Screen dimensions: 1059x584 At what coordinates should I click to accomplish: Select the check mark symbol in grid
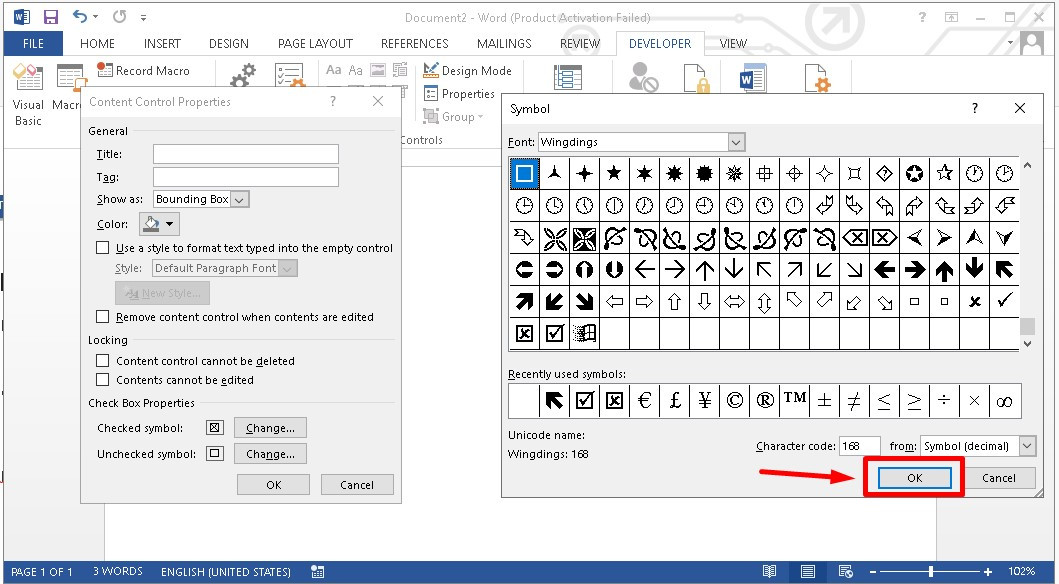1004,300
